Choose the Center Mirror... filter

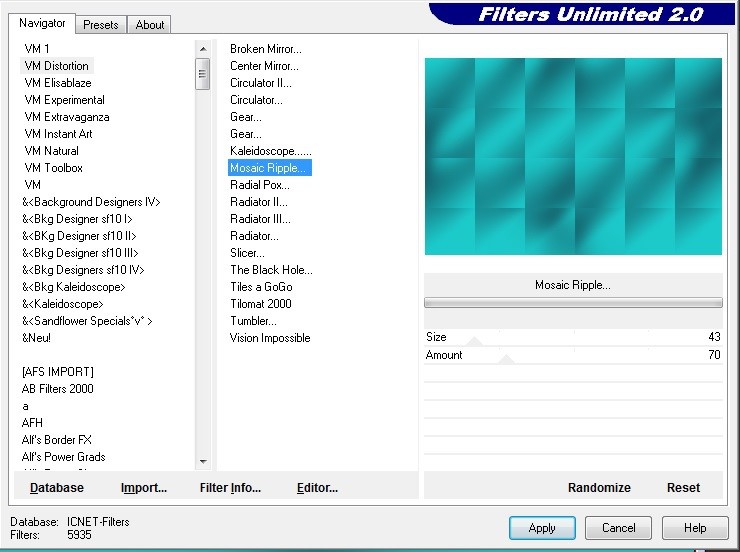tap(264, 66)
